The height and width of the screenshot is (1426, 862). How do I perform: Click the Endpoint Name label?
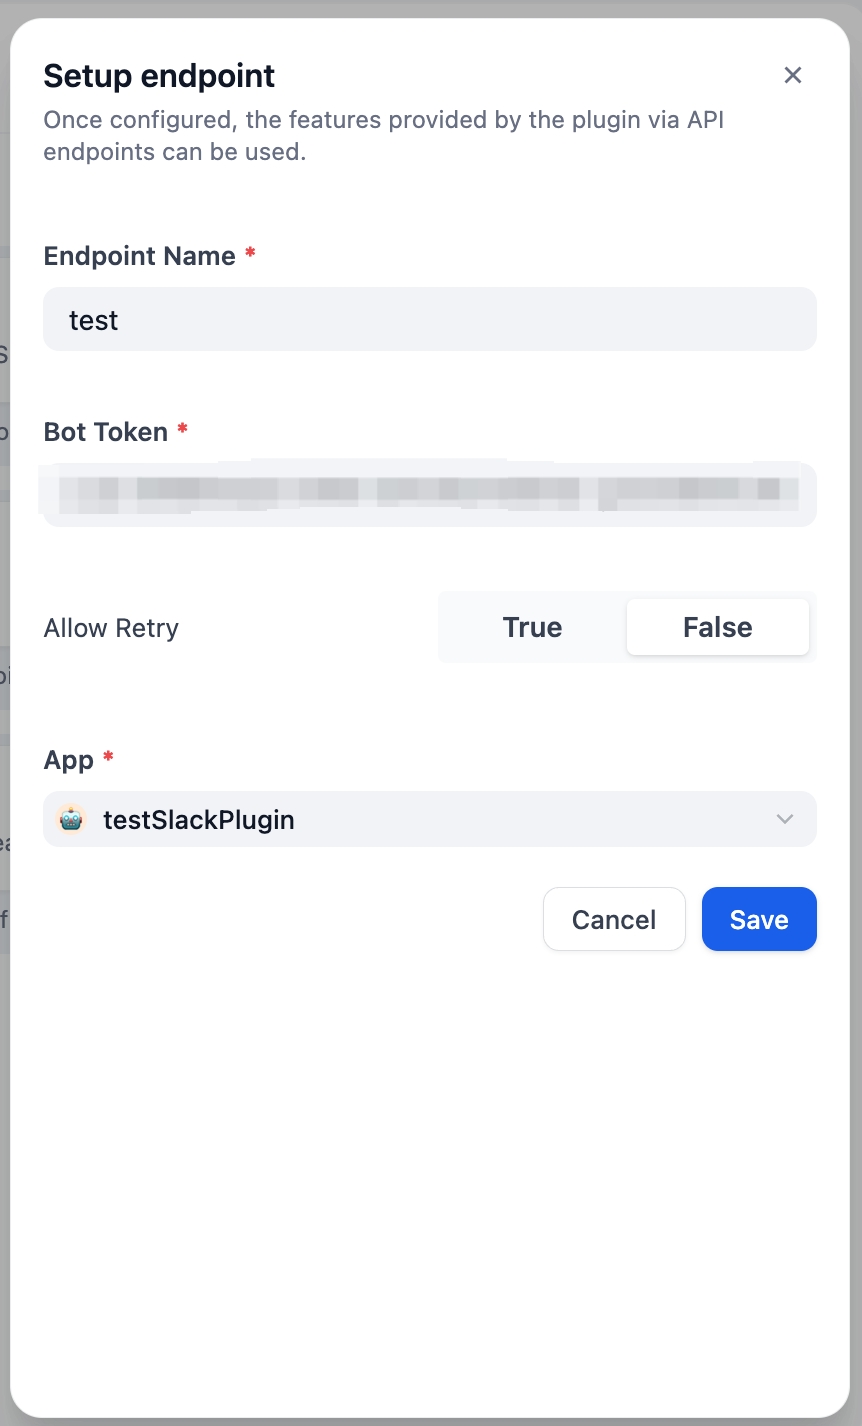(140, 255)
